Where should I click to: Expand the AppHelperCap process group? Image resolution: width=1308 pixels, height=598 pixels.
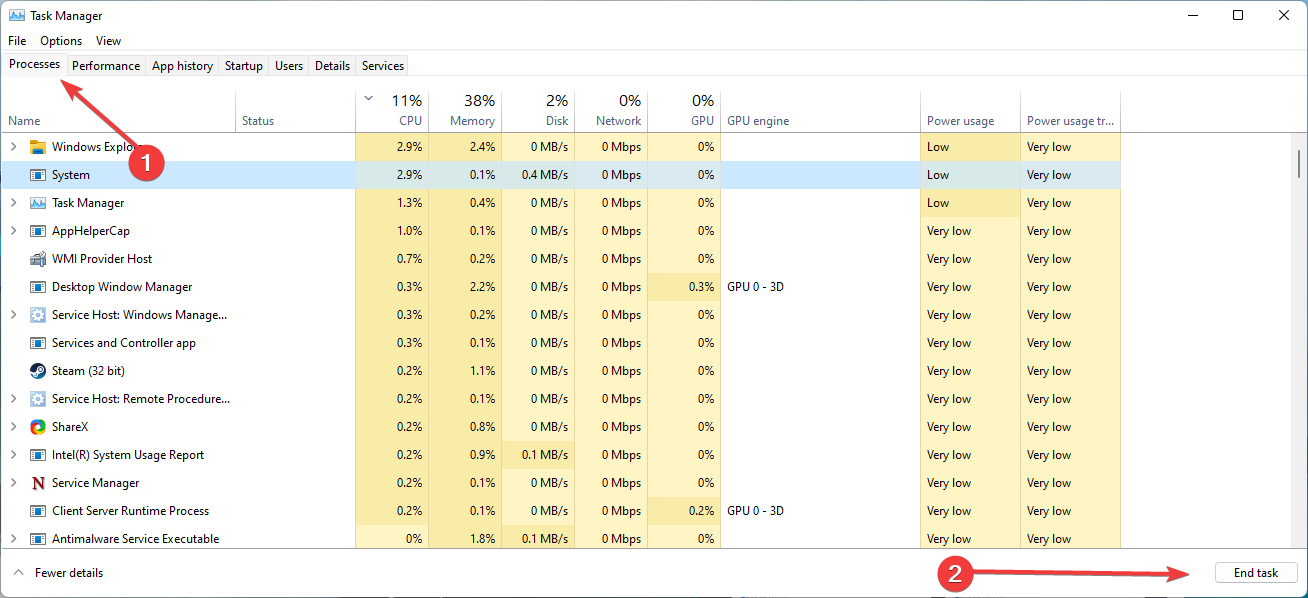click(x=13, y=231)
